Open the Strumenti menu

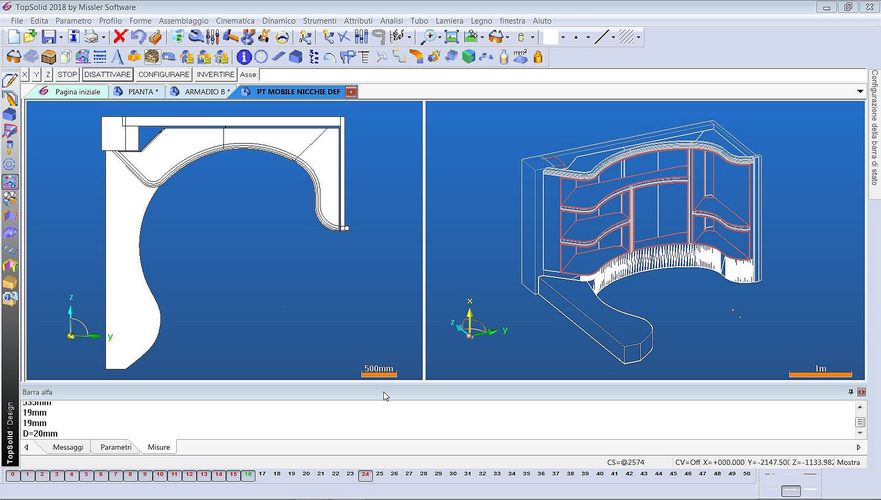click(x=319, y=21)
